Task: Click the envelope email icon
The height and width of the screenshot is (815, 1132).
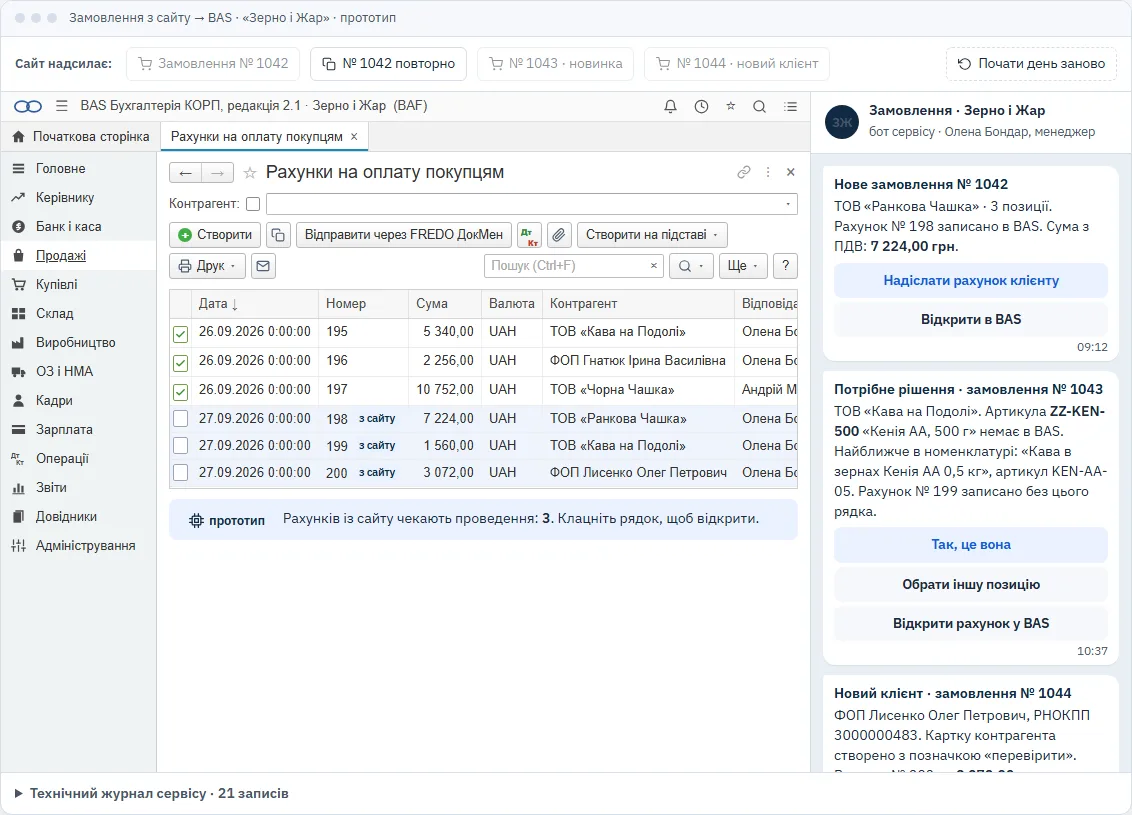Action: click(264, 266)
